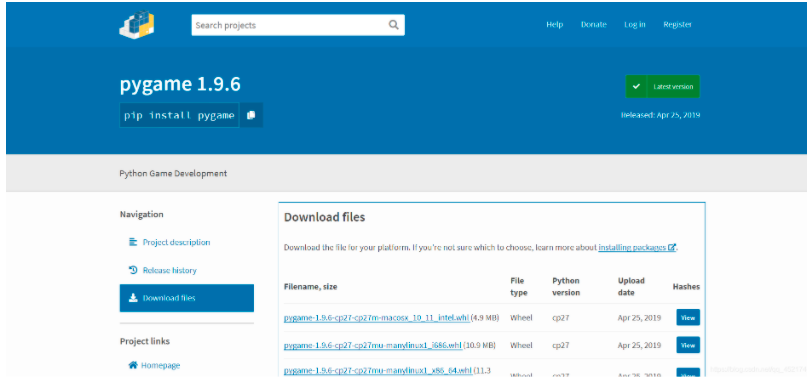Click the File type column header
This screenshot has height=389, width=807.
click(x=519, y=287)
